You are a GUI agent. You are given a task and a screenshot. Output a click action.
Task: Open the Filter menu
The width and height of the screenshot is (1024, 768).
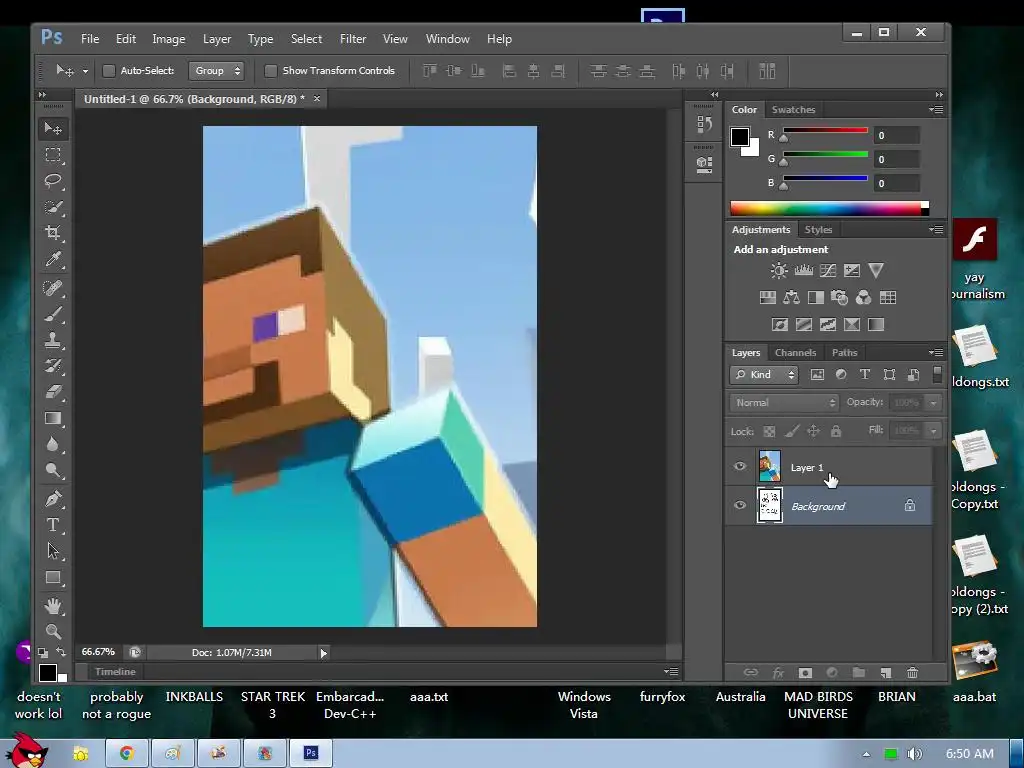pos(353,39)
